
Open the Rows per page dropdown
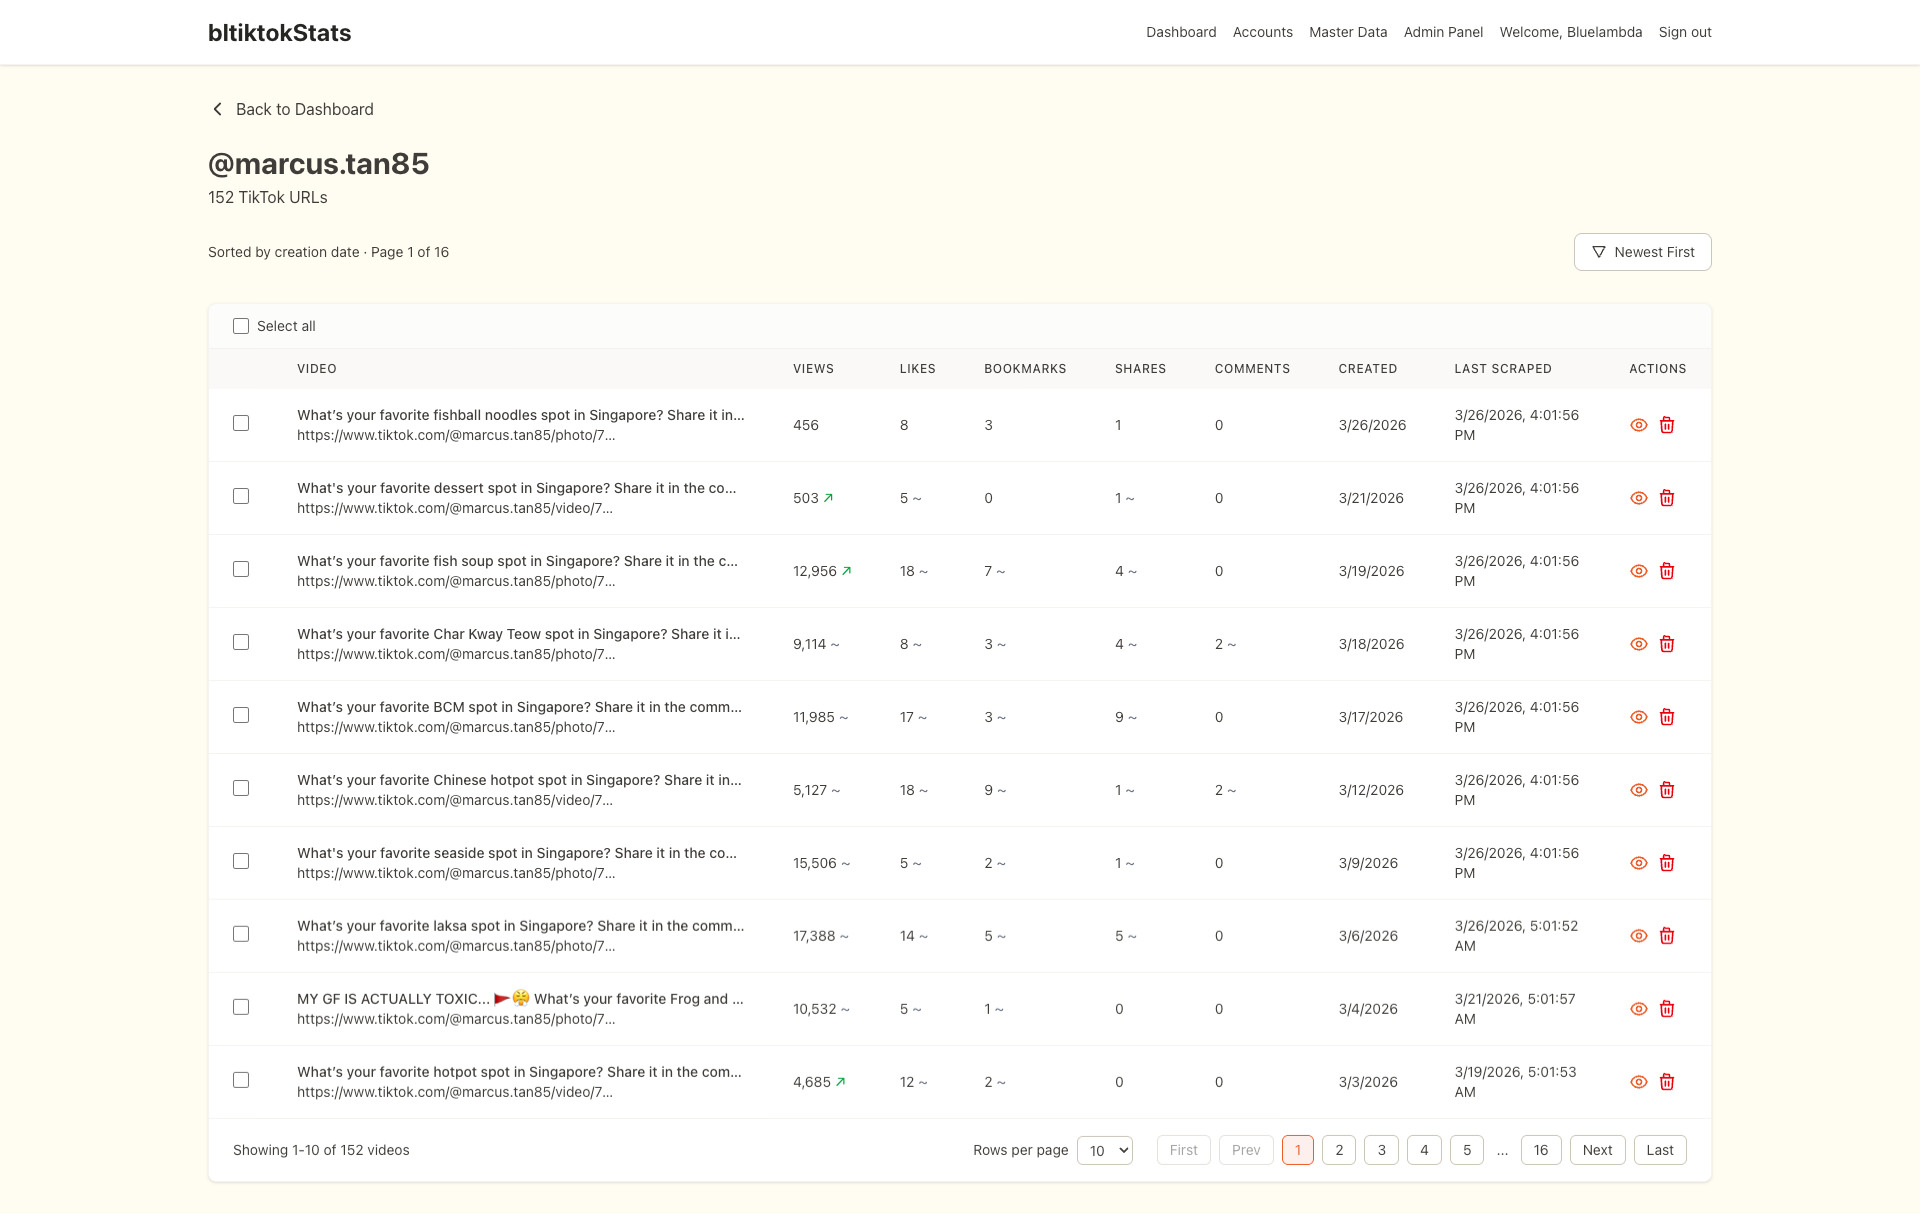click(1104, 1150)
